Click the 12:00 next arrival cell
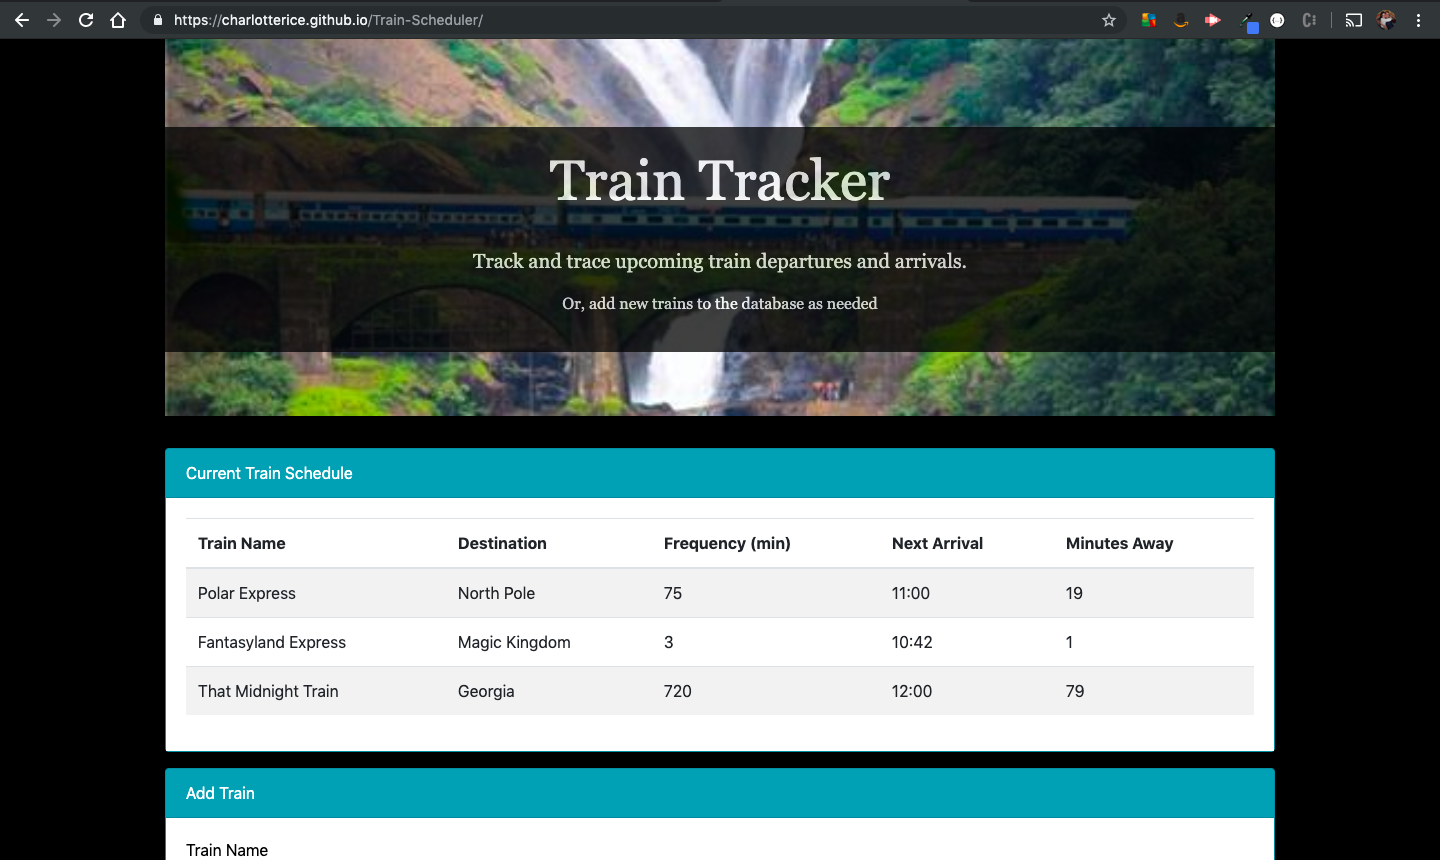 point(912,691)
